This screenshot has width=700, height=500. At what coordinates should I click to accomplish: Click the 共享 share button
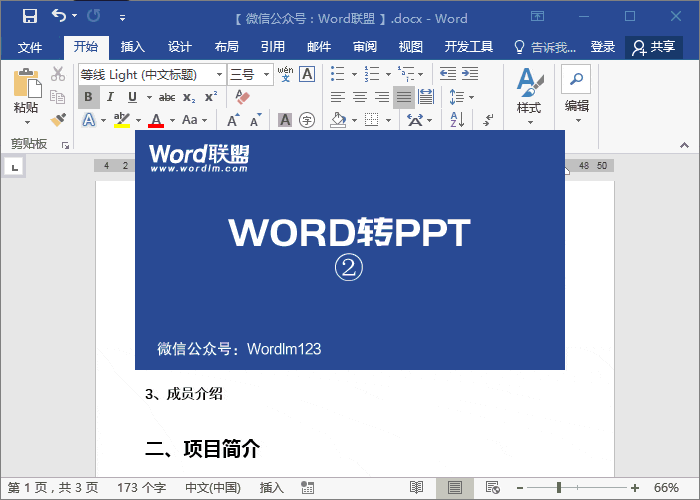654,47
